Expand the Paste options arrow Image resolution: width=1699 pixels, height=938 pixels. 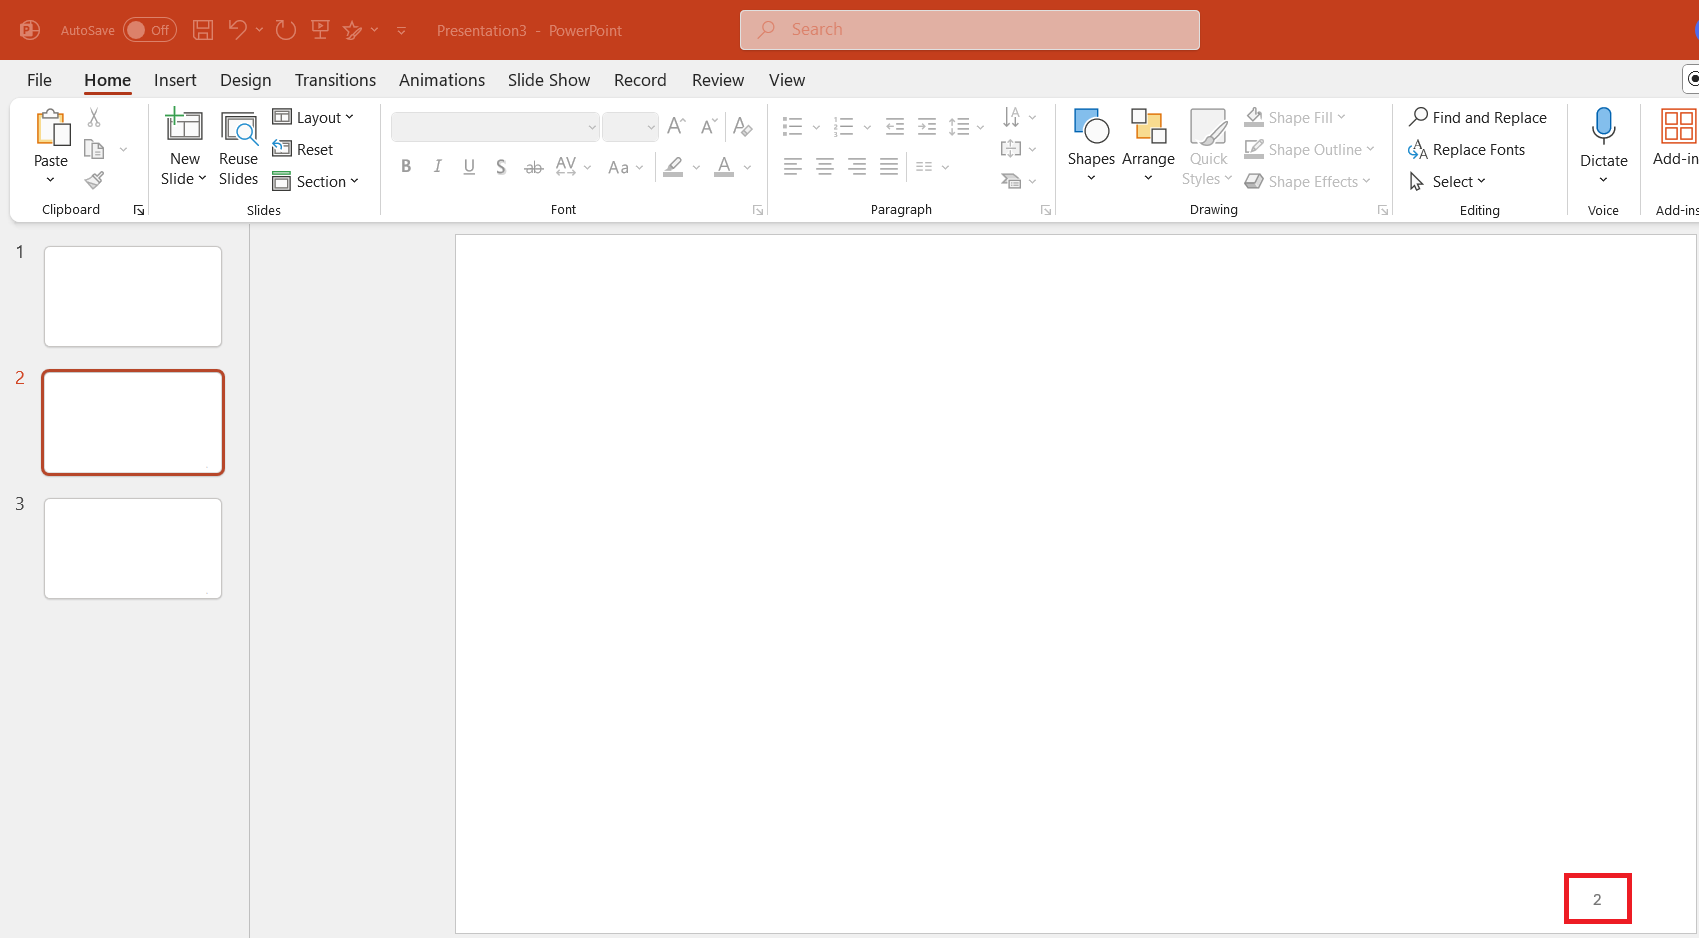point(51,180)
